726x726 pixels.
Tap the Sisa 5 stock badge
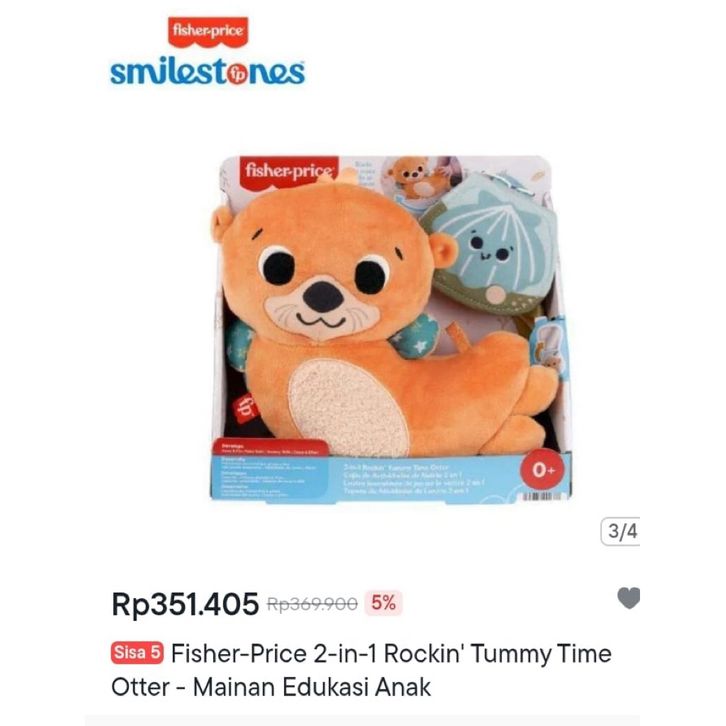coord(137,653)
